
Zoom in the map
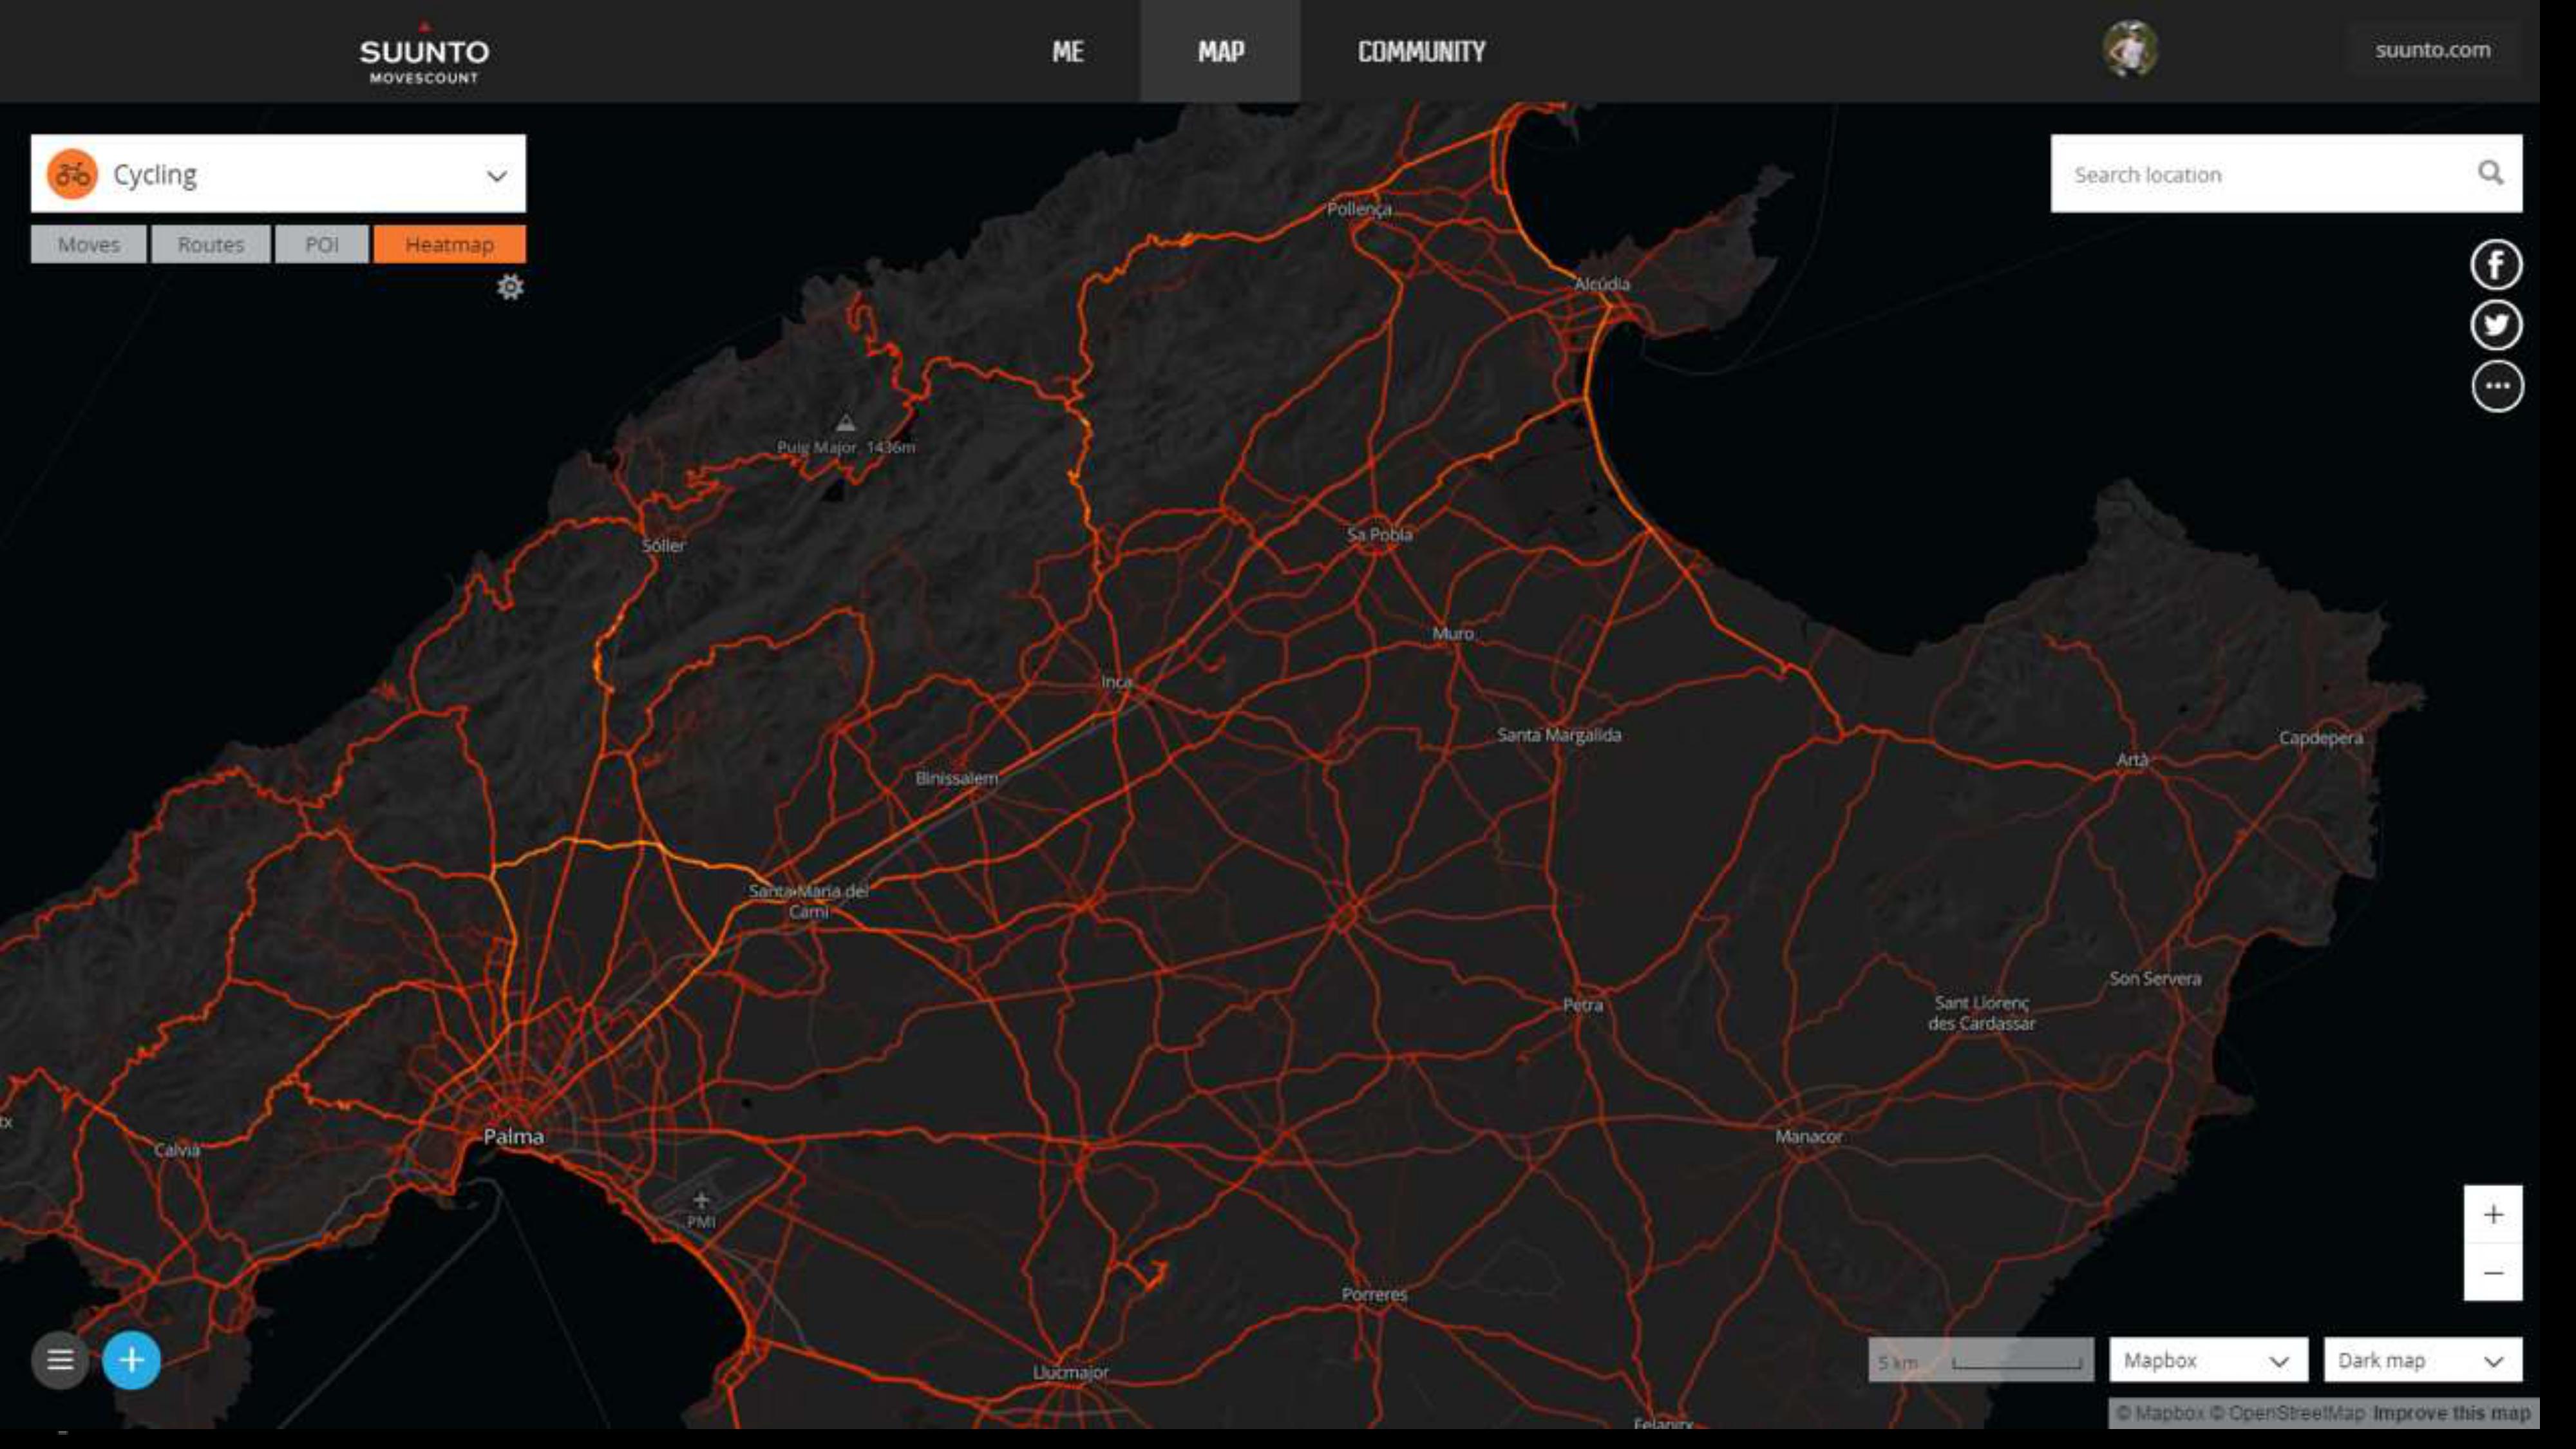2492,1215
